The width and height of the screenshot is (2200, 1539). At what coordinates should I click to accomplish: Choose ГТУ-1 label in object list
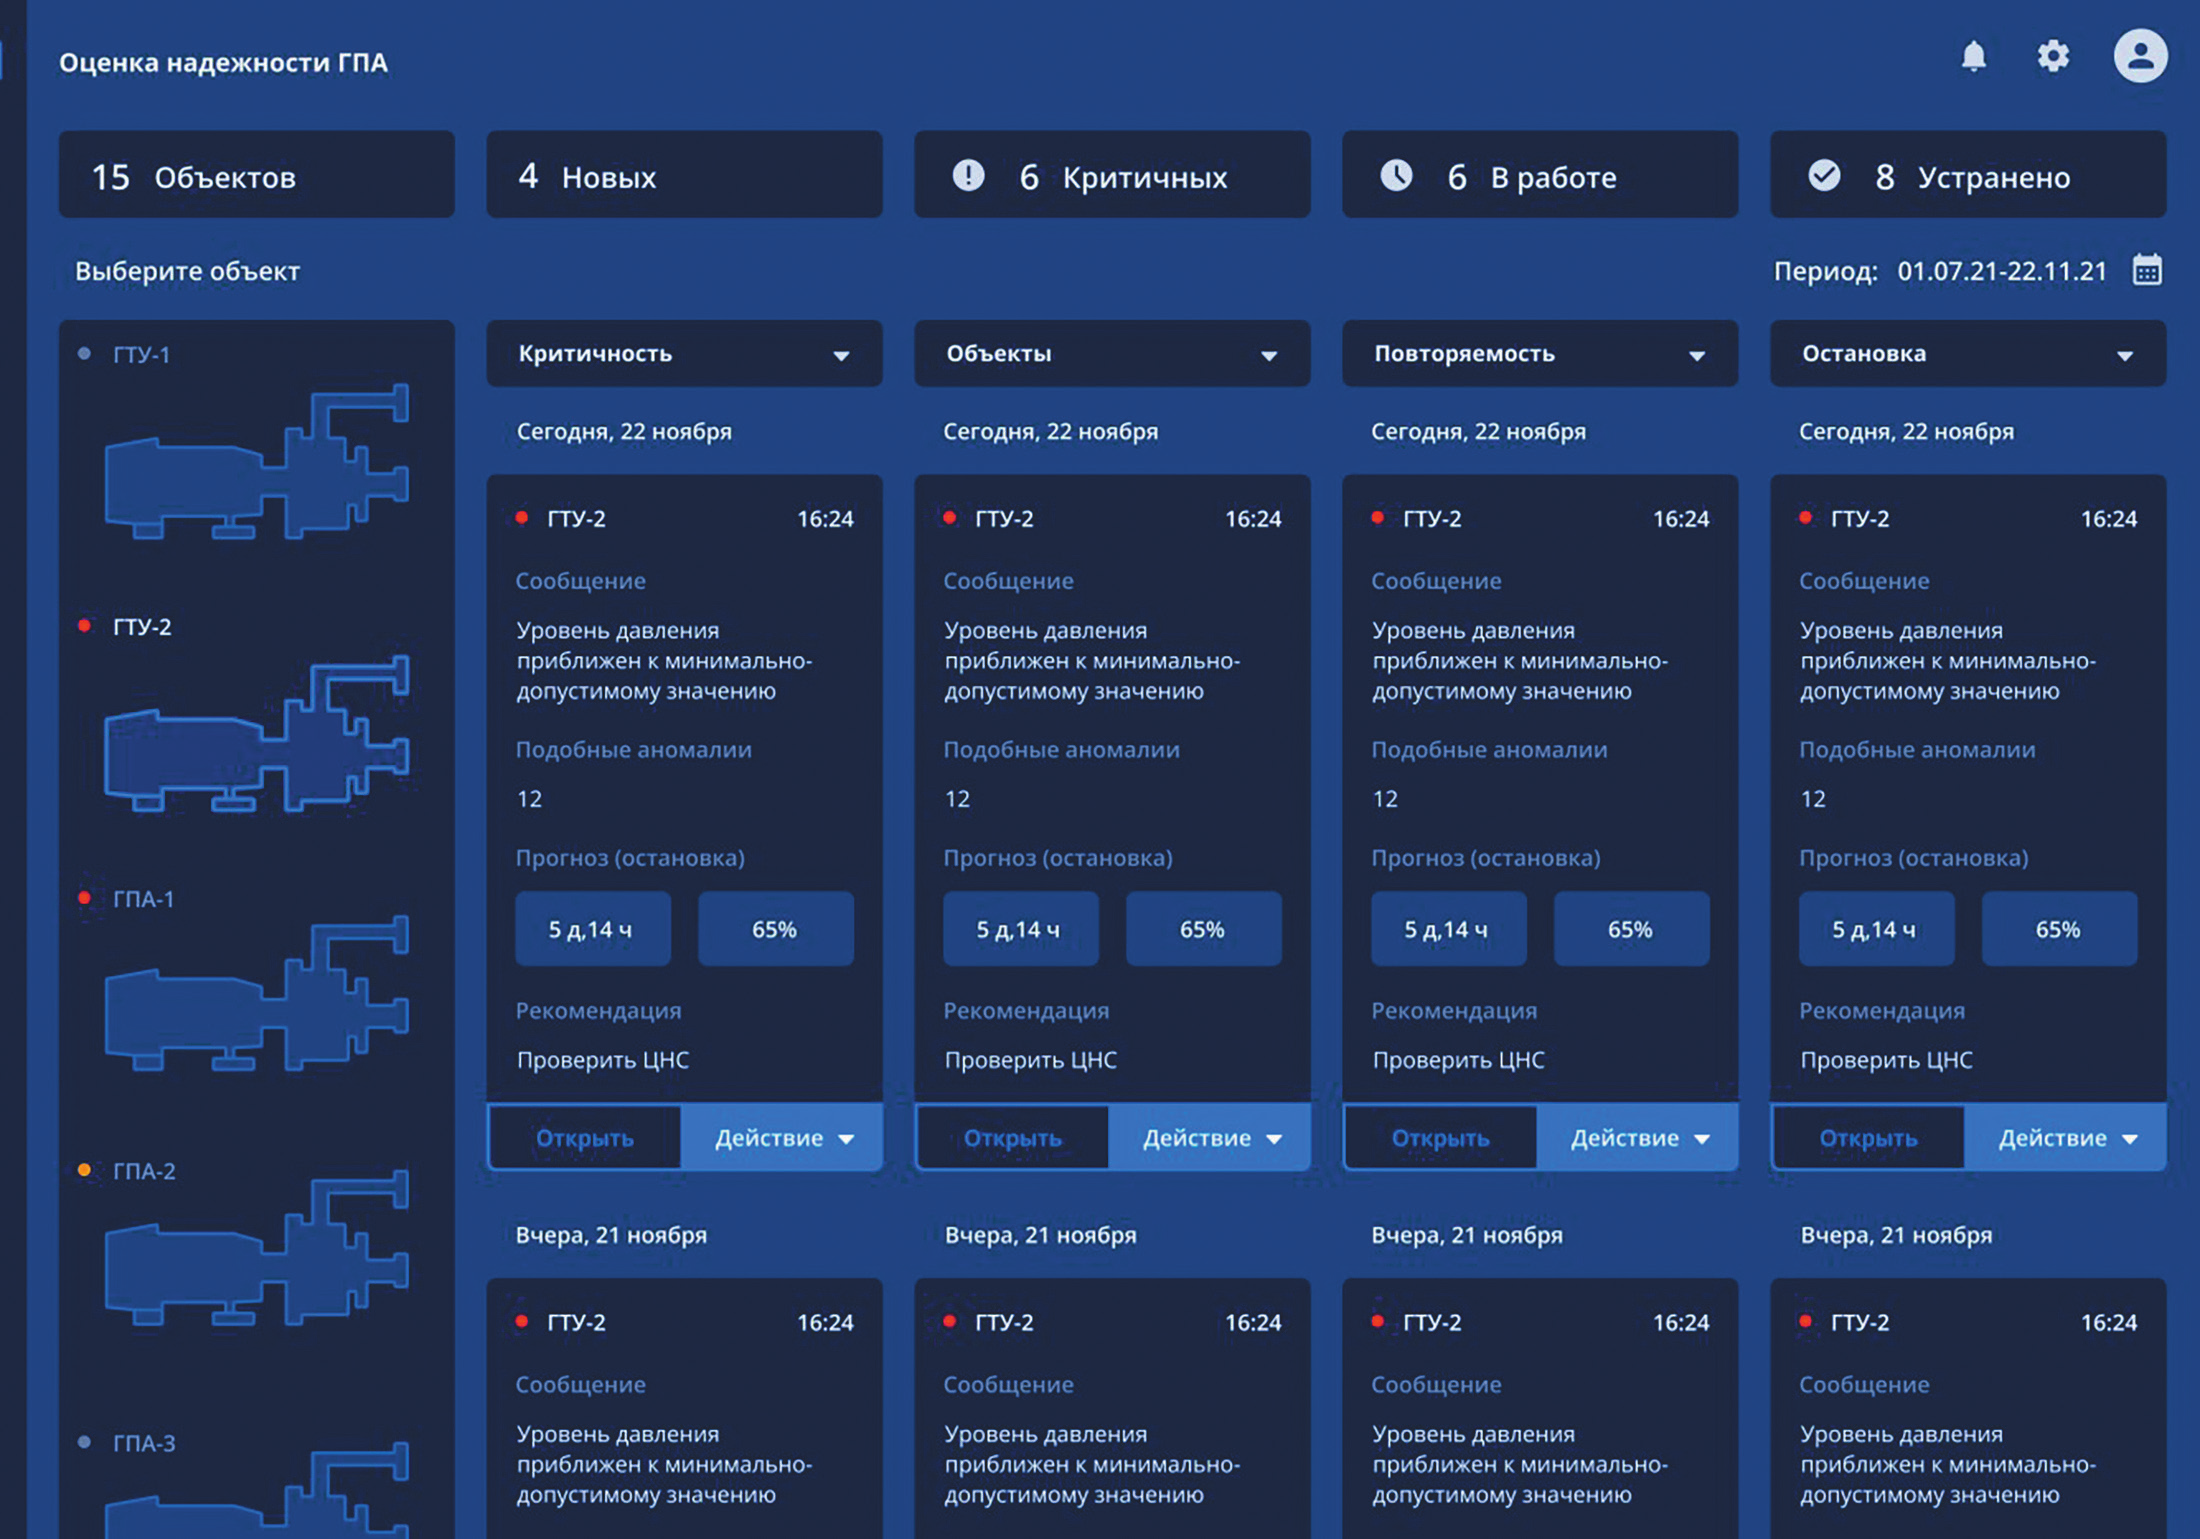(x=141, y=354)
